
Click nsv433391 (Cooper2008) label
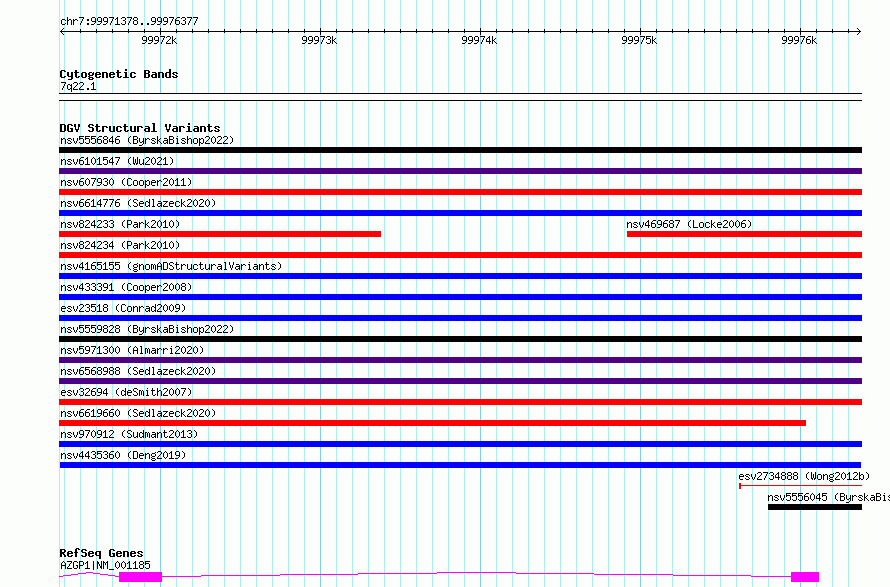(x=126, y=287)
